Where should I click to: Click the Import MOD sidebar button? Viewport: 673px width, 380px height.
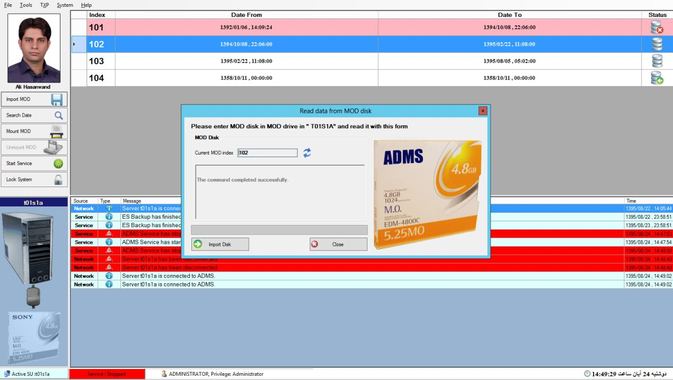[34, 99]
